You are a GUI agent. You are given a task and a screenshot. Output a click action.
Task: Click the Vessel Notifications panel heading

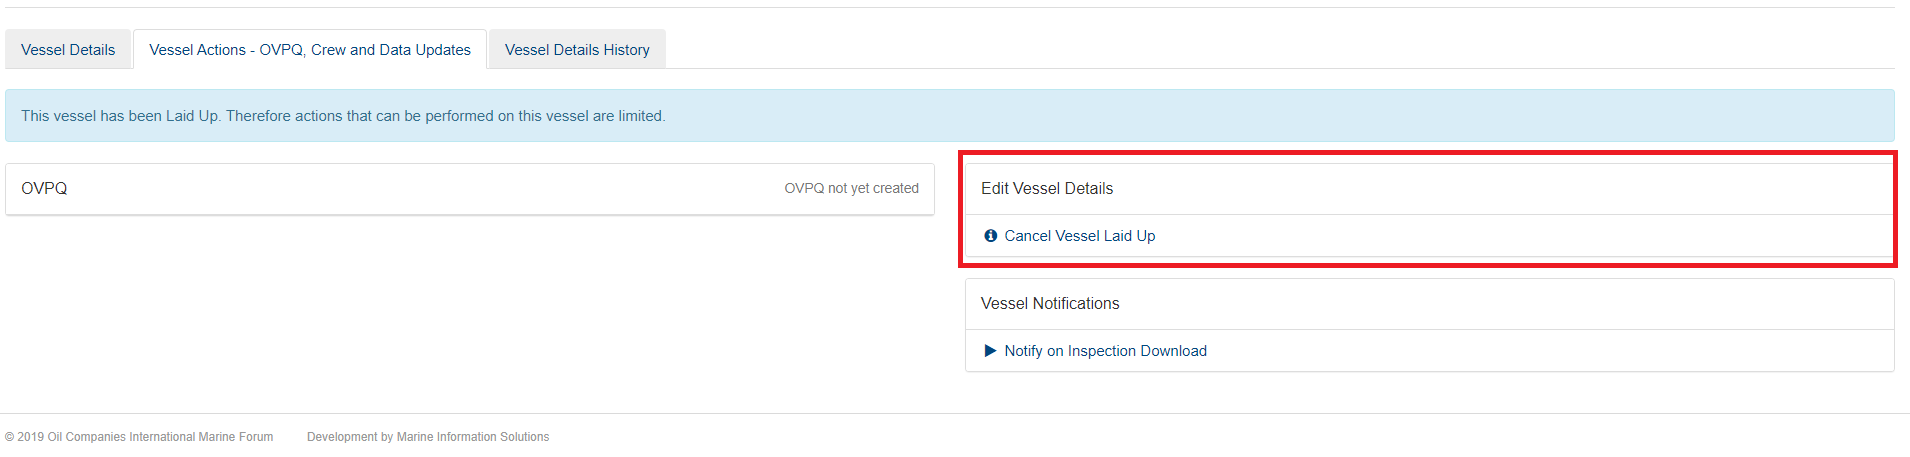[1050, 303]
